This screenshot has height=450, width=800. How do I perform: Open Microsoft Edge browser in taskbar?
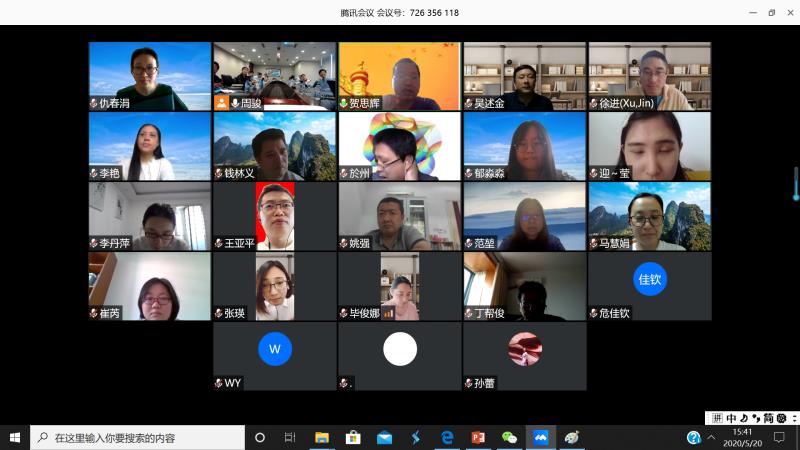[x=447, y=438]
